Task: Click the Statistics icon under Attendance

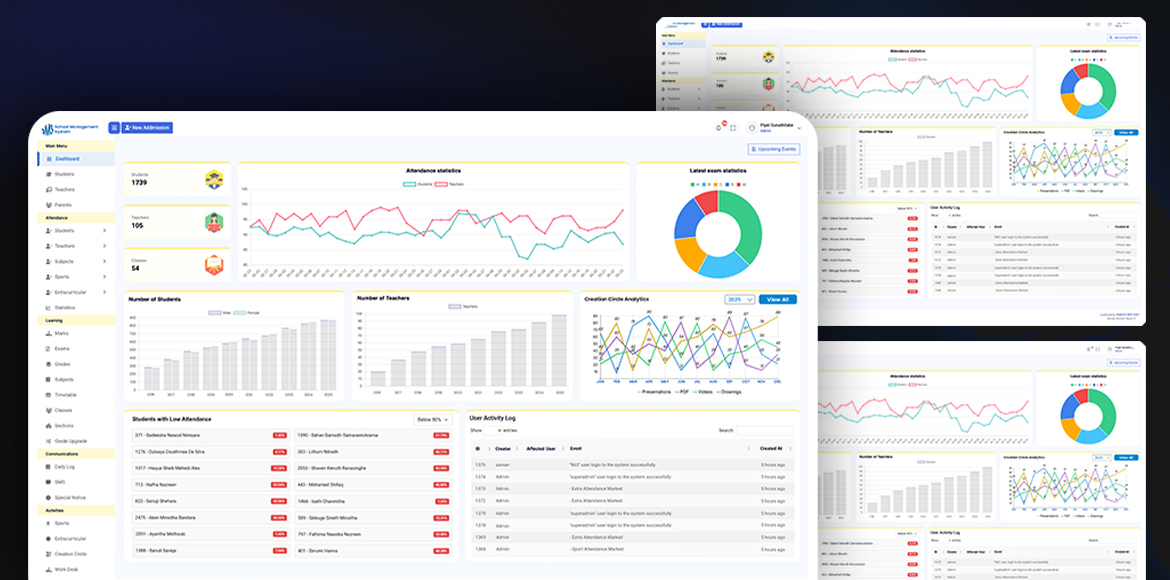Action: 47,307
